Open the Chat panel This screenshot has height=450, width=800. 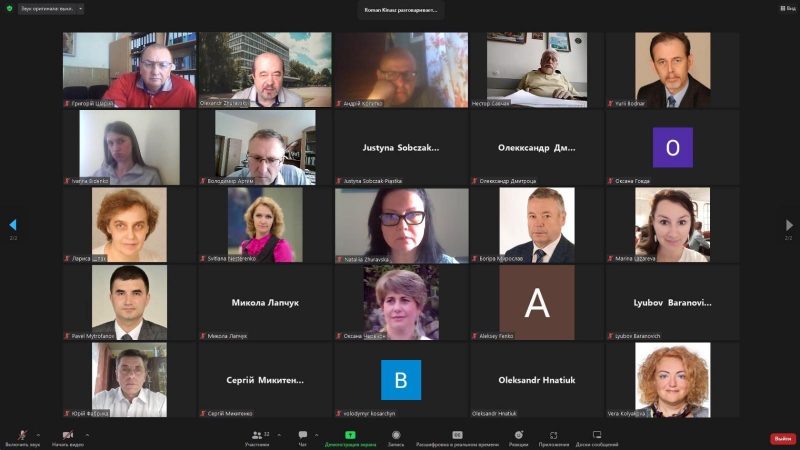303,435
